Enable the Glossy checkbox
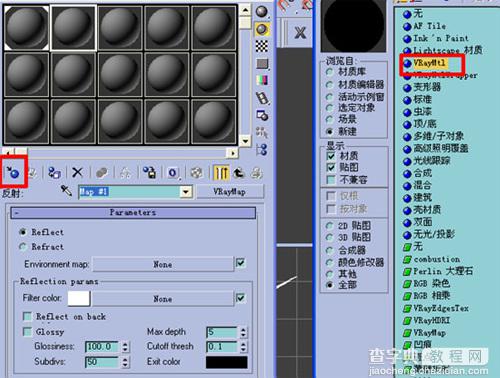The height and width of the screenshot is (378, 500). pos(27,331)
